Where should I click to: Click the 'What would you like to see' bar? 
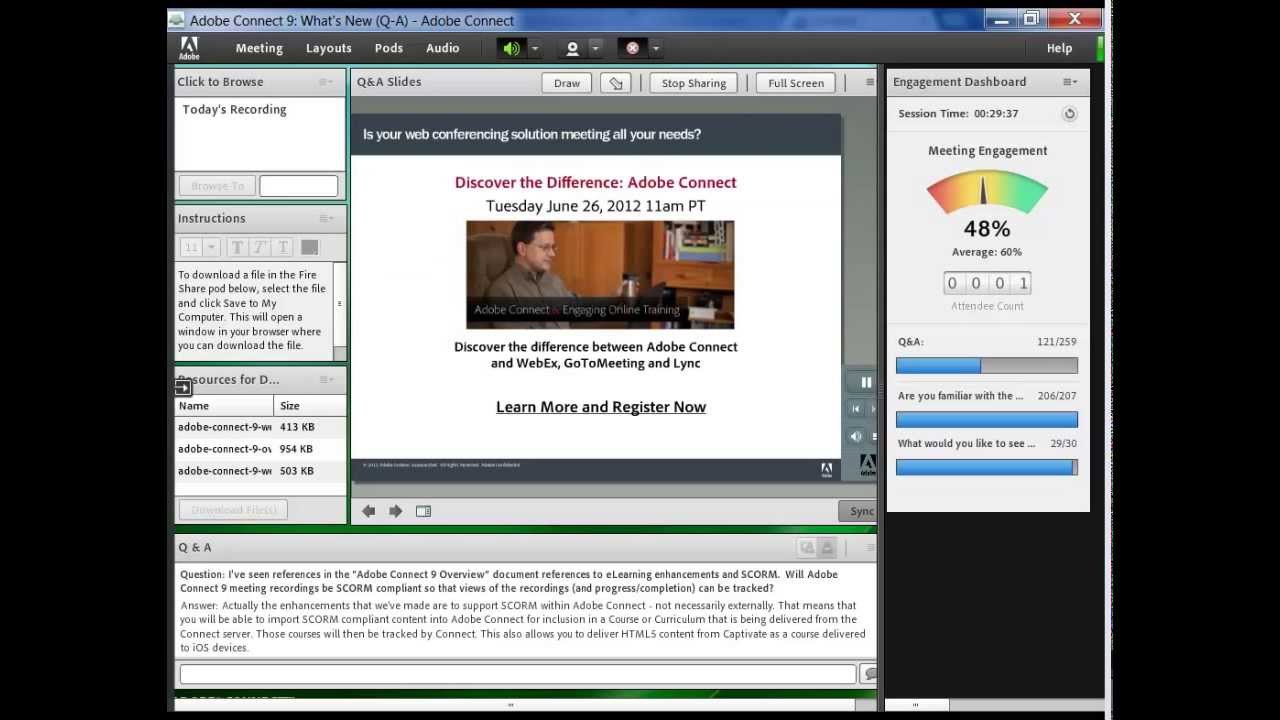click(x=987, y=467)
